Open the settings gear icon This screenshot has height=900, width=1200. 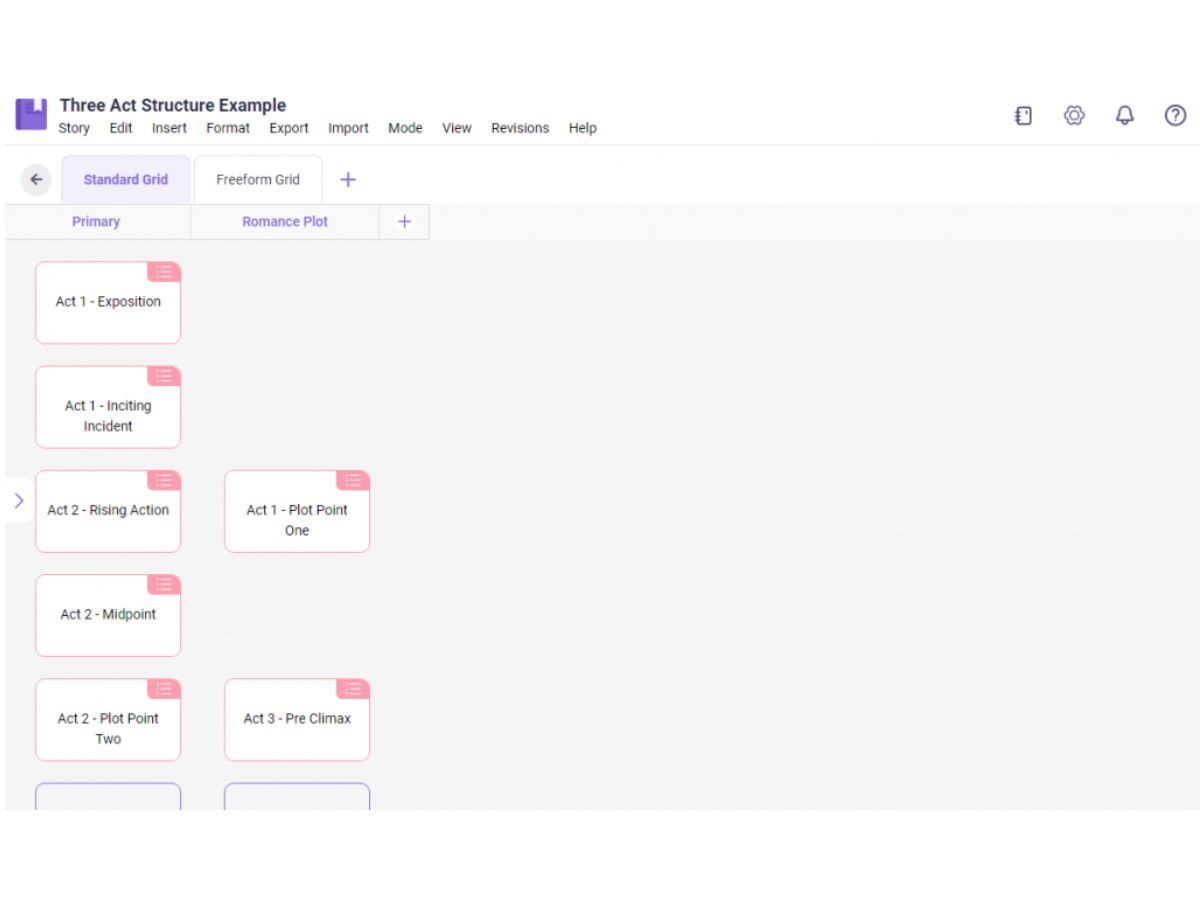[x=1074, y=116]
